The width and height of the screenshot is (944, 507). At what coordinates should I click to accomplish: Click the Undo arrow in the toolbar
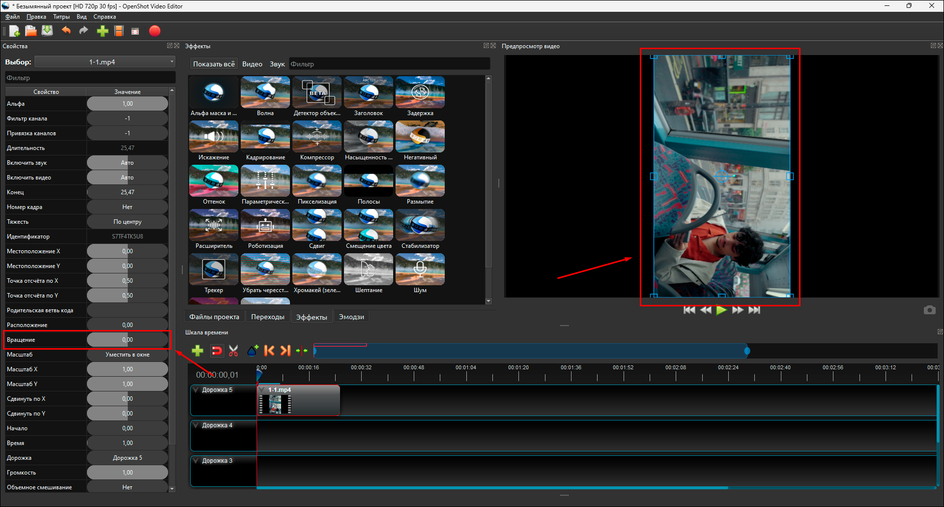pos(66,31)
